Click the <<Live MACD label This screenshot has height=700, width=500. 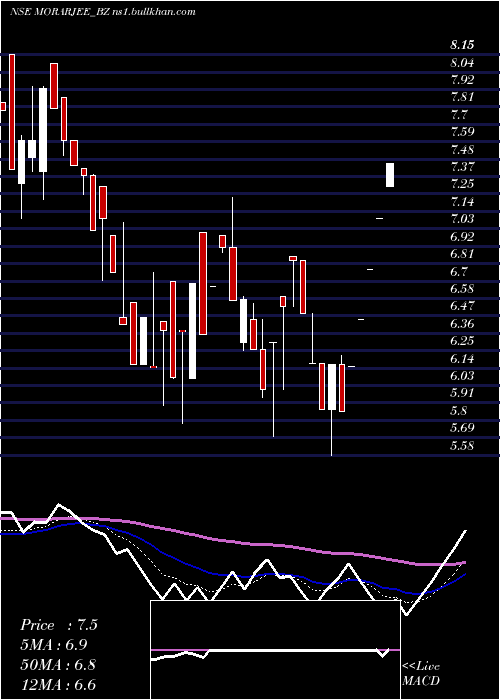(x=421, y=674)
